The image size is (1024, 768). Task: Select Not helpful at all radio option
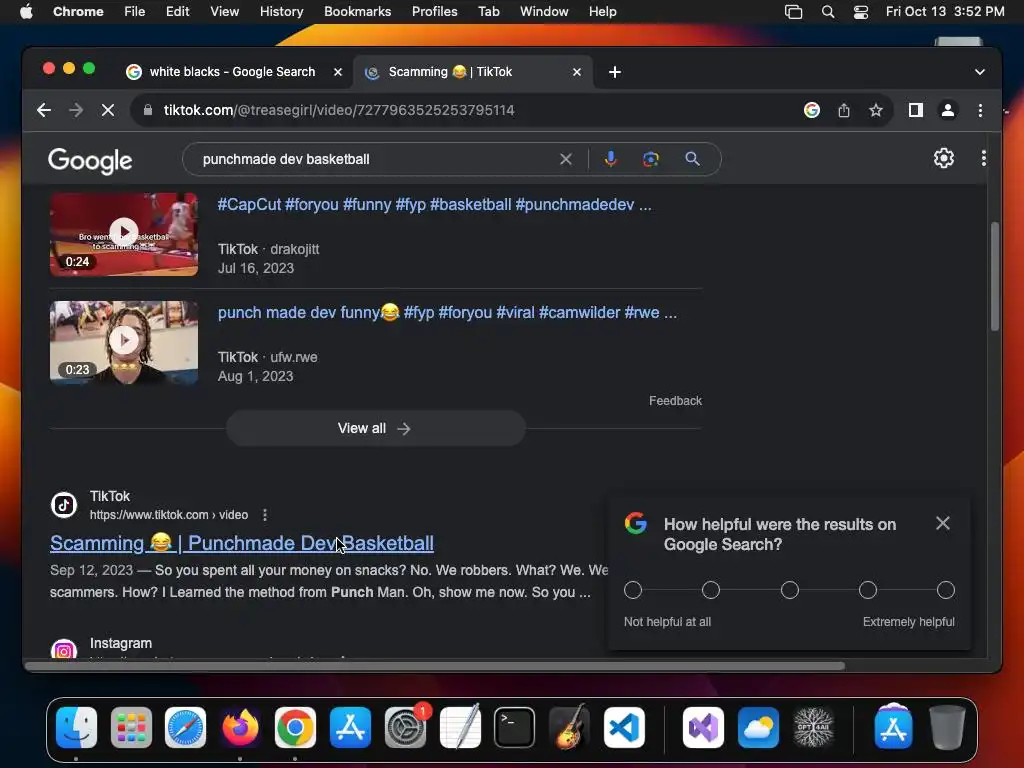pyautogui.click(x=633, y=590)
